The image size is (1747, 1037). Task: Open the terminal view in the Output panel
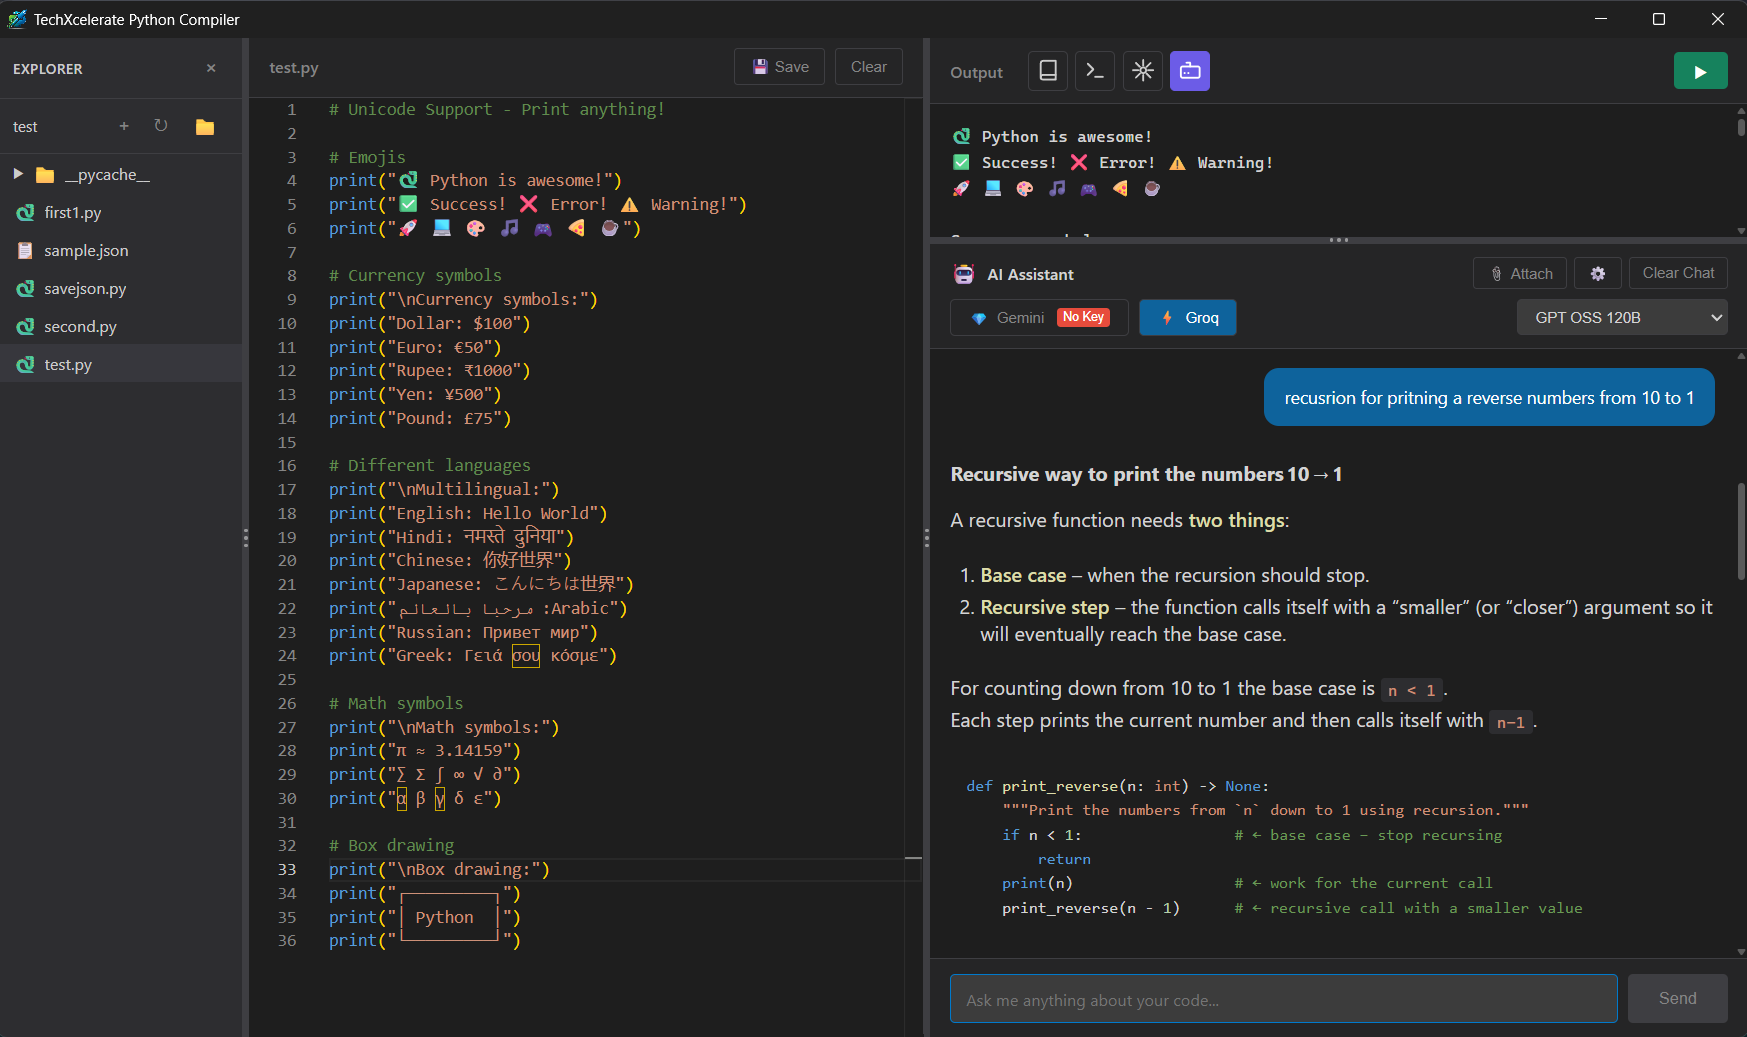(1094, 70)
